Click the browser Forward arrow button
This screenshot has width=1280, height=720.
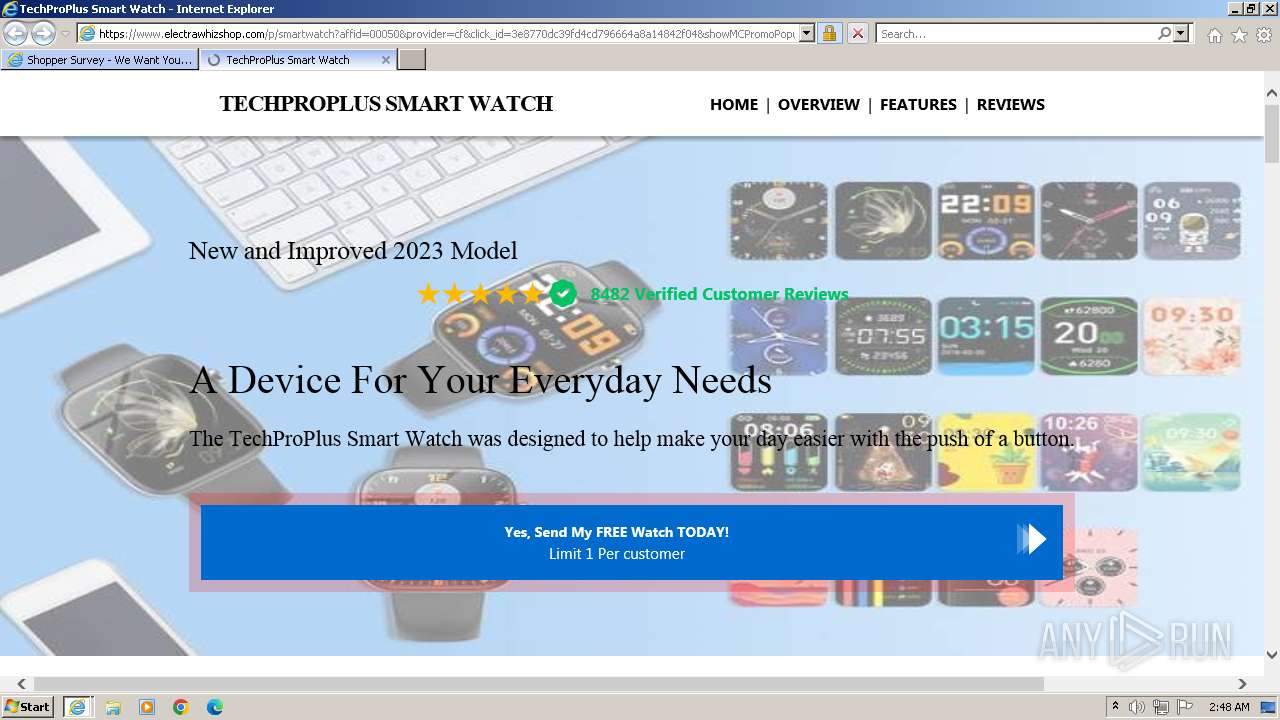point(43,33)
